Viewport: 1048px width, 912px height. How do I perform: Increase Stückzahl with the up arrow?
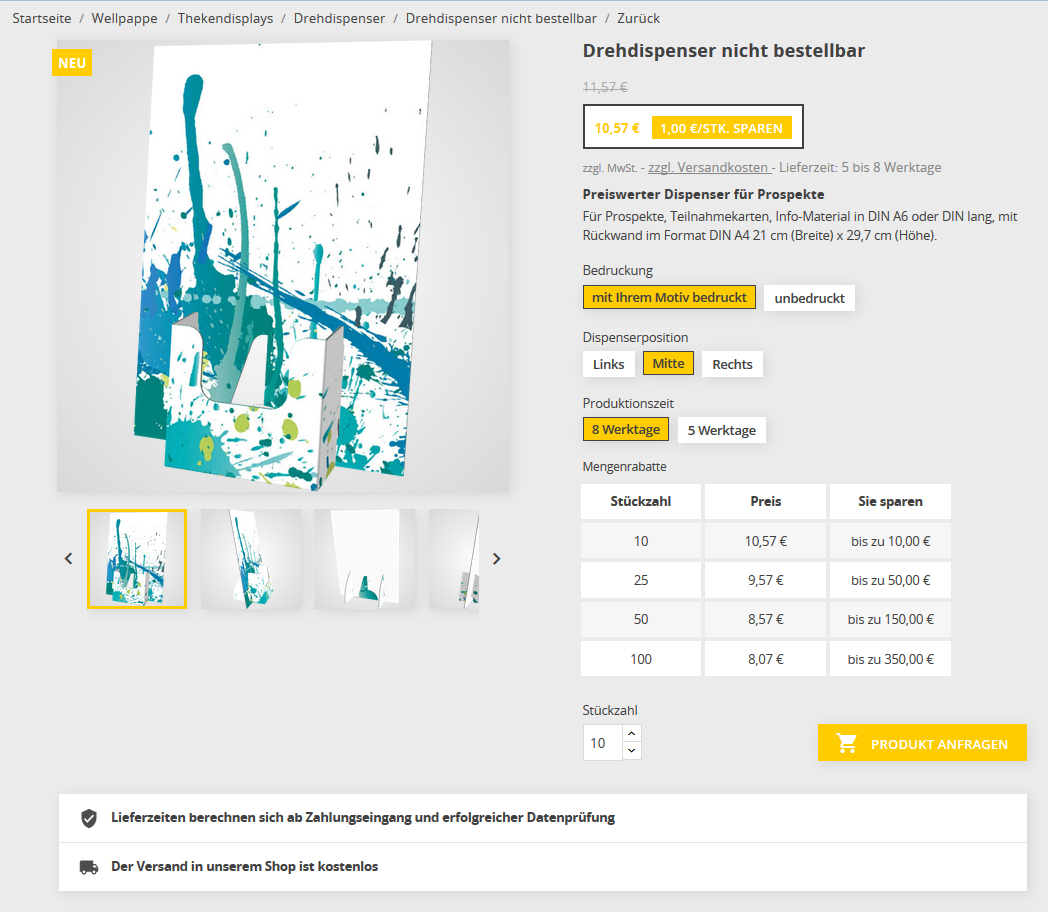click(x=632, y=734)
